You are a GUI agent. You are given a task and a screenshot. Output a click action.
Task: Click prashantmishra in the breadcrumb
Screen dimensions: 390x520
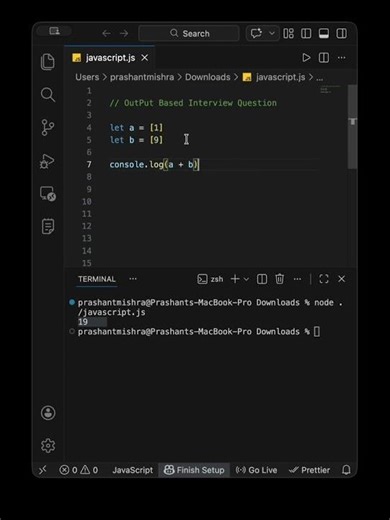click(142, 77)
